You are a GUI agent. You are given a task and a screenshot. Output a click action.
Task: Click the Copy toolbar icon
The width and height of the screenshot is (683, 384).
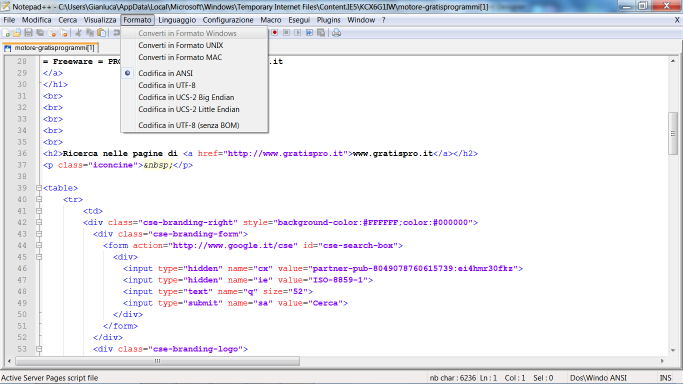tap(90, 33)
